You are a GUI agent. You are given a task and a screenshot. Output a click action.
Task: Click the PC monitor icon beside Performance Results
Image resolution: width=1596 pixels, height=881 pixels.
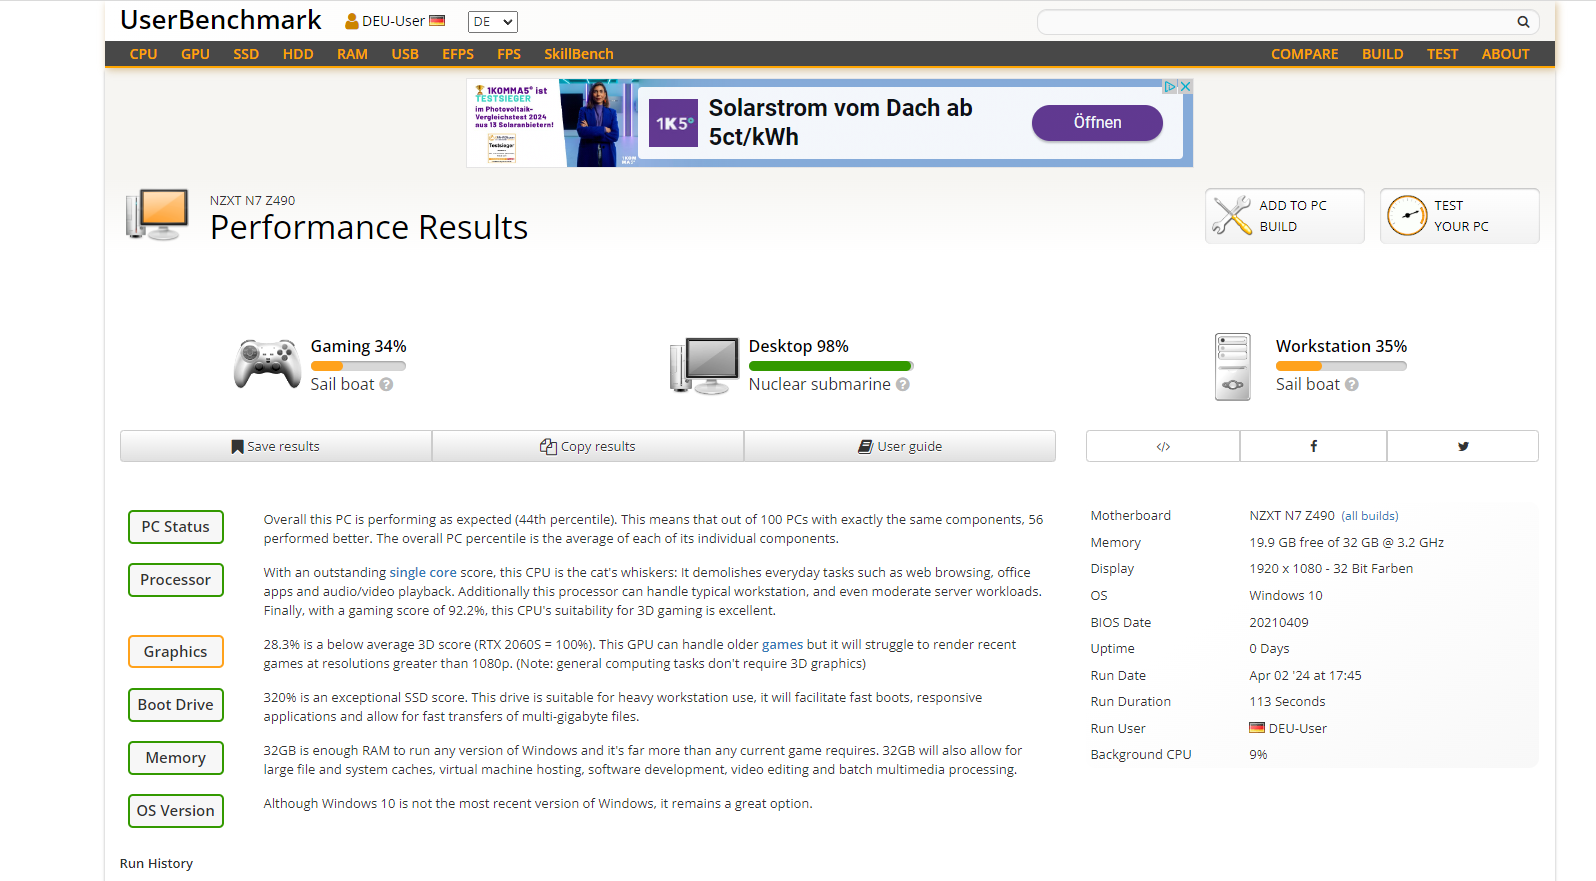pos(158,214)
